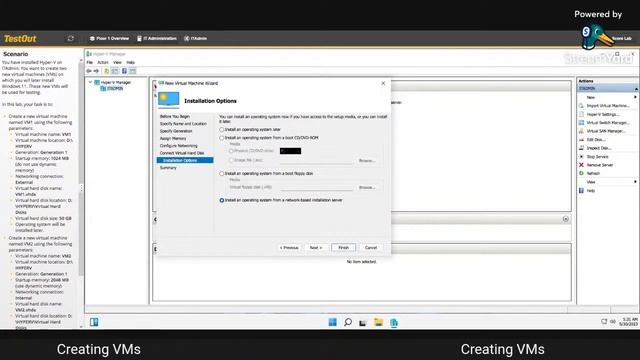
Task: Click the blue Help toolbar icon
Action: (124, 71)
